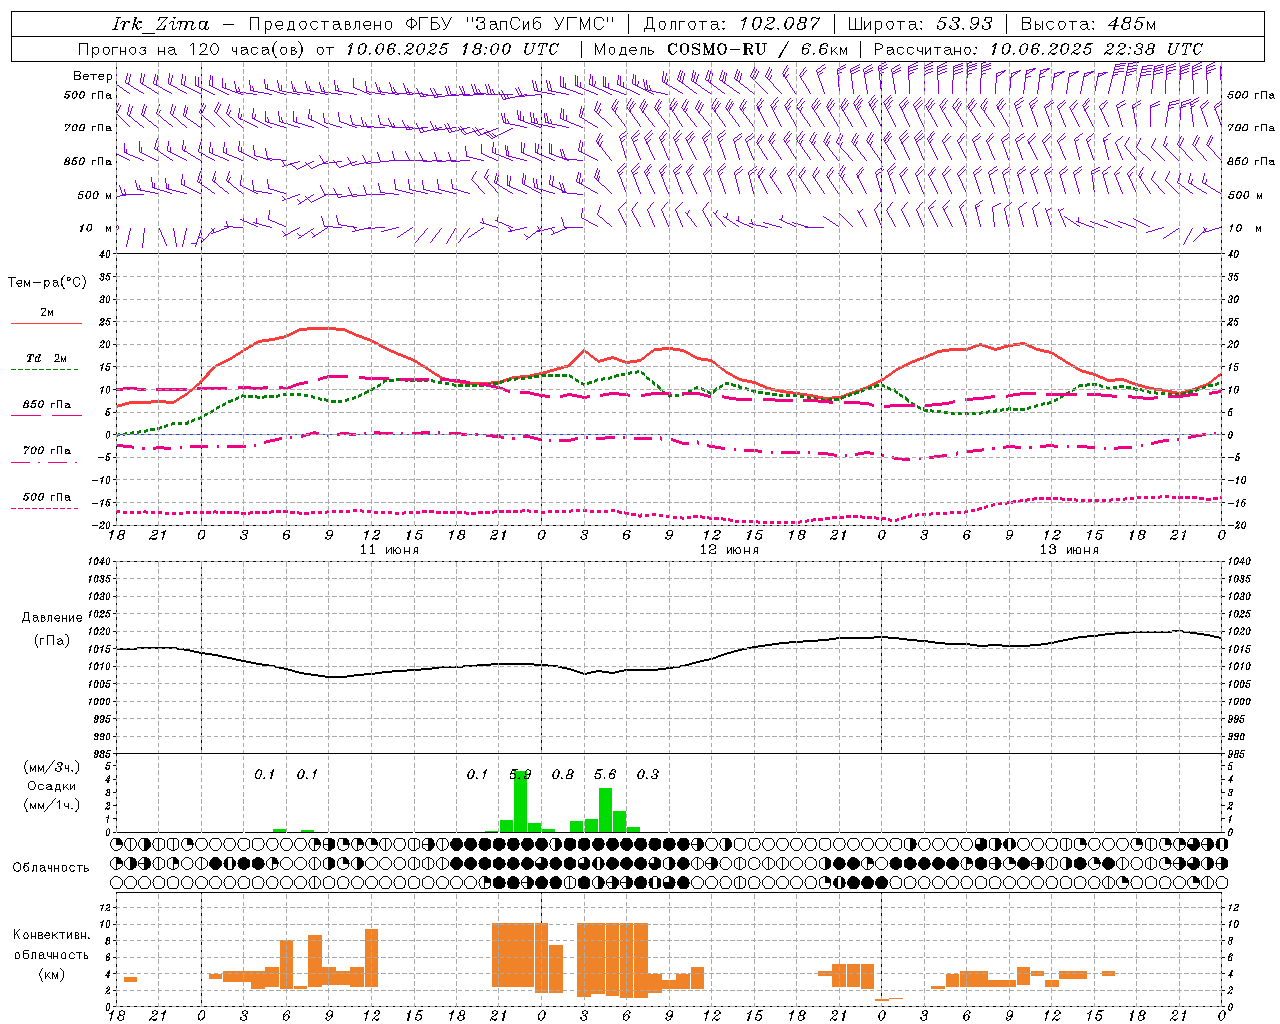Click the "Осадки" precipitation panel label
The height and width of the screenshot is (1024, 1280).
pyautogui.click(x=52, y=786)
